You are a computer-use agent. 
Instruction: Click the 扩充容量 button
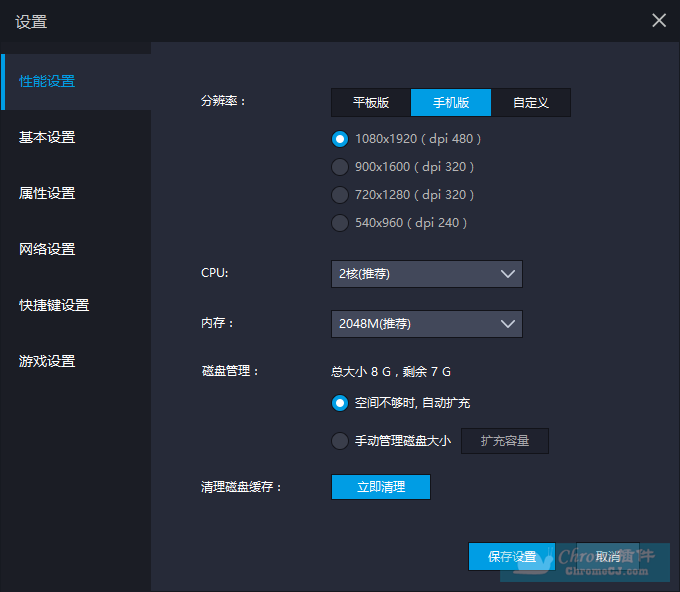505,441
